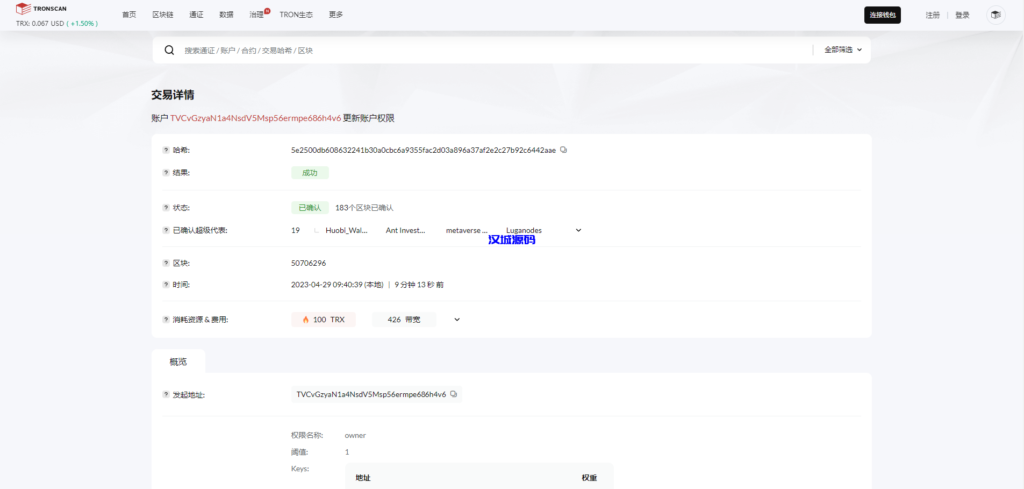The width and height of the screenshot is (1024, 489).
Task: Open the 通证 menu
Action: 196,15
